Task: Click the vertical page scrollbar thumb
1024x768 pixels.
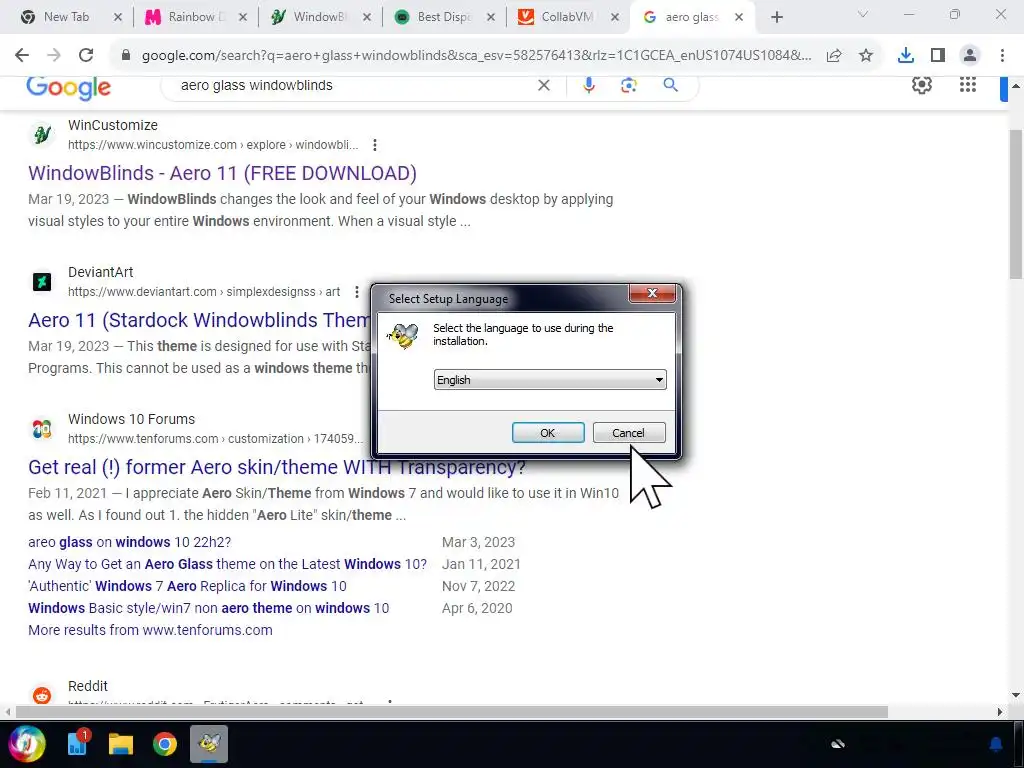Action: (1016, 204)
